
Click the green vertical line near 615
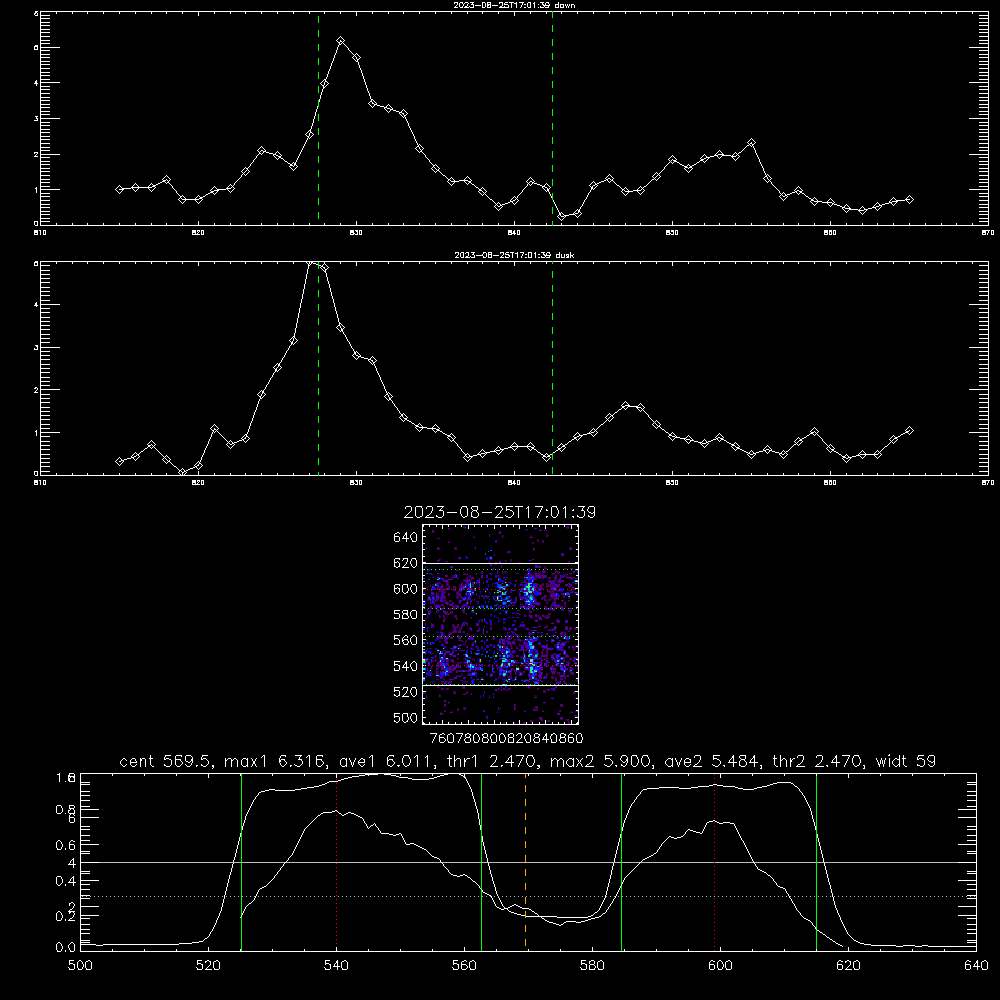[816, 861]
